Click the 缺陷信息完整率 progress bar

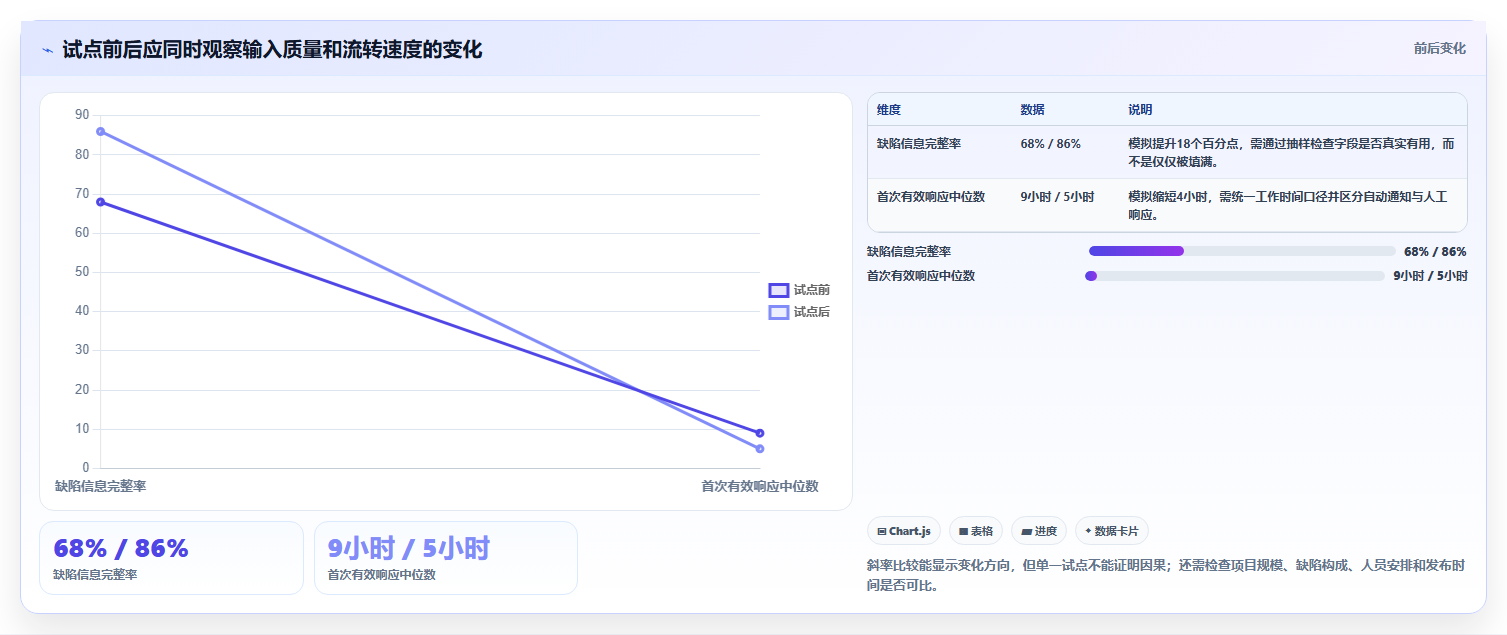[1242, 251]
